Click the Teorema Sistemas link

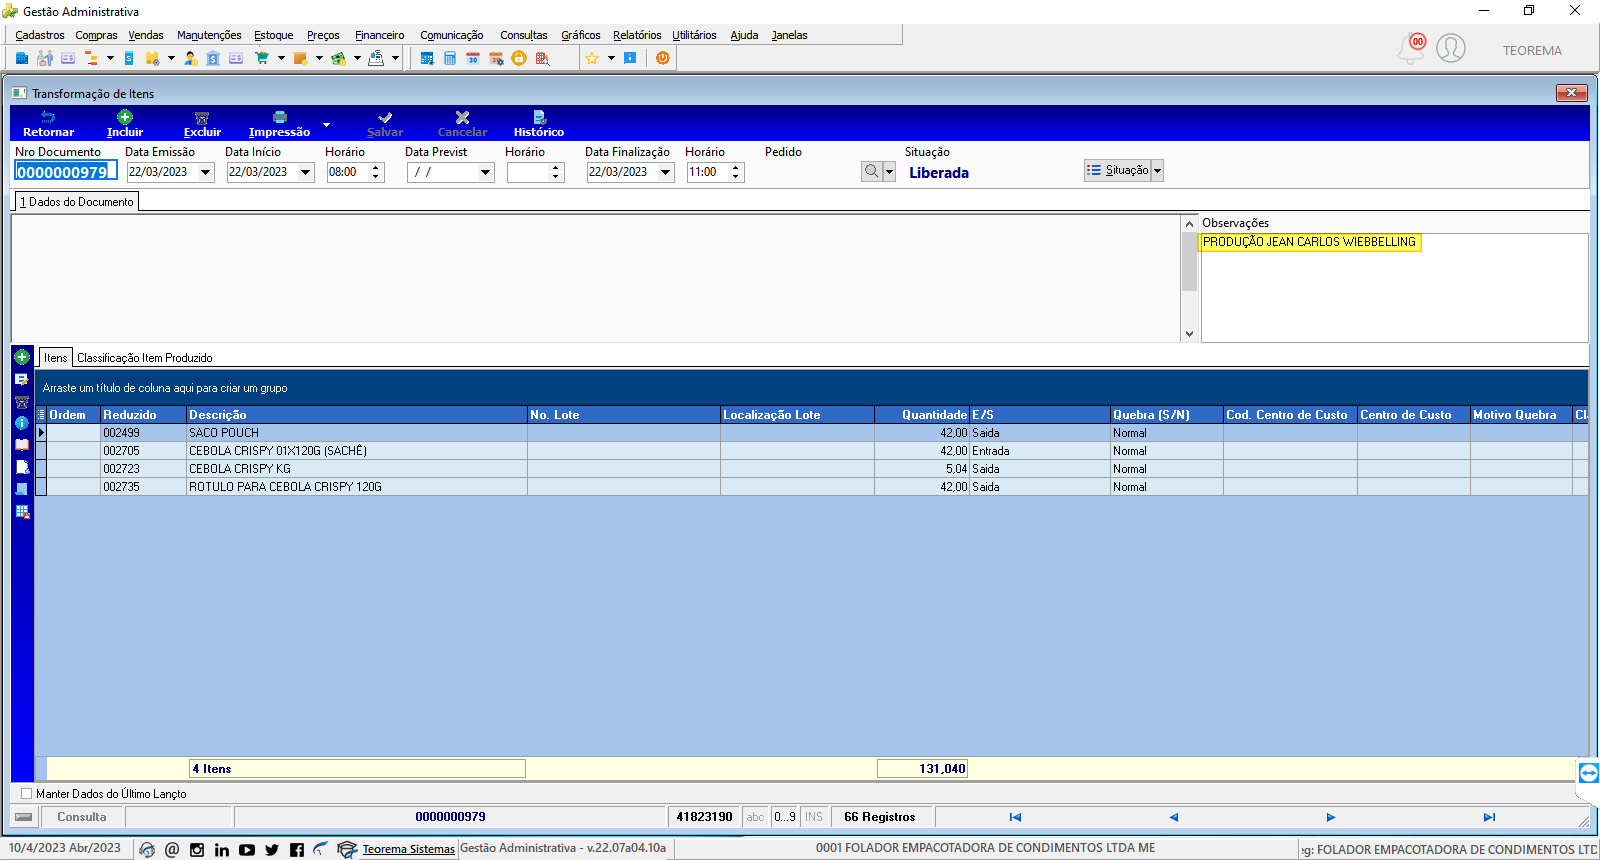point(408,849)
